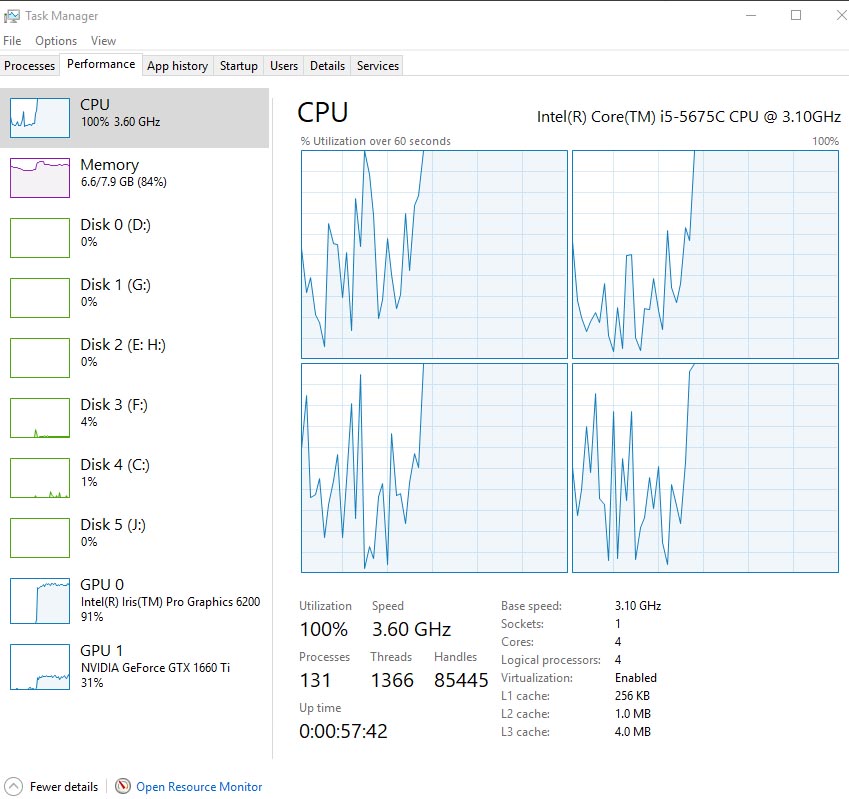Select Disk 0 (D:) graph icon
The width and height of the screenshot is (849, 799).
click(x=39, y=237)
